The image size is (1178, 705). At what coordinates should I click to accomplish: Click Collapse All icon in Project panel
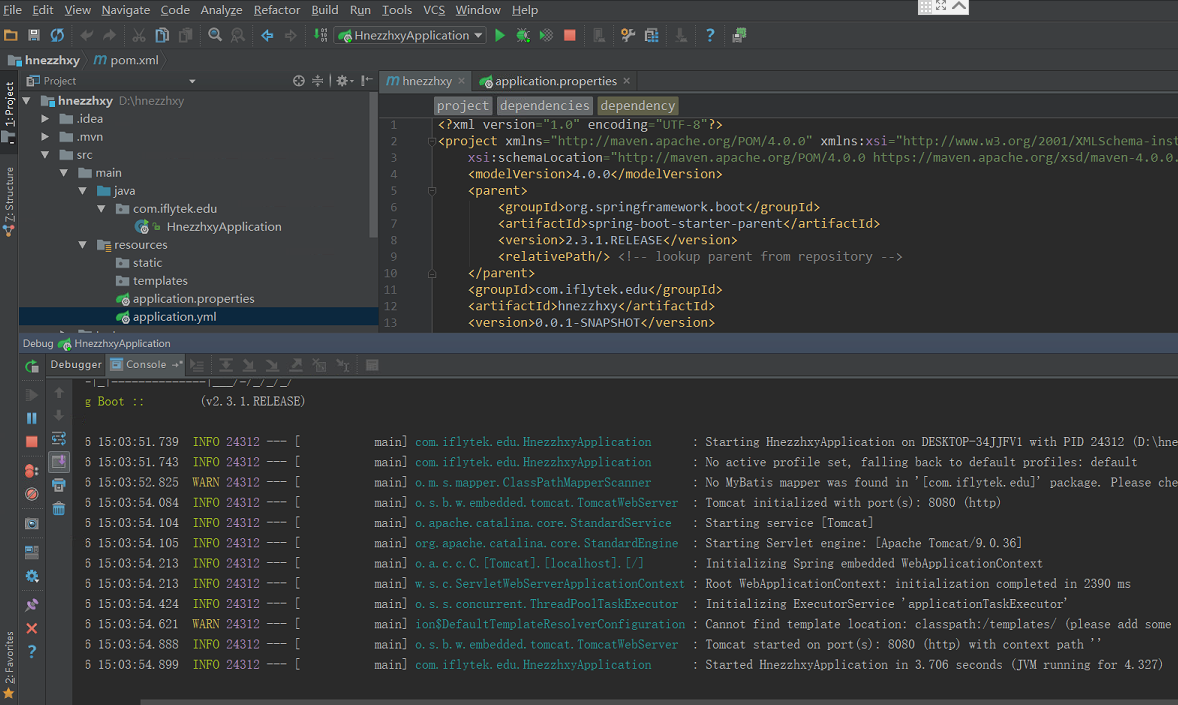tap(318, 80)
